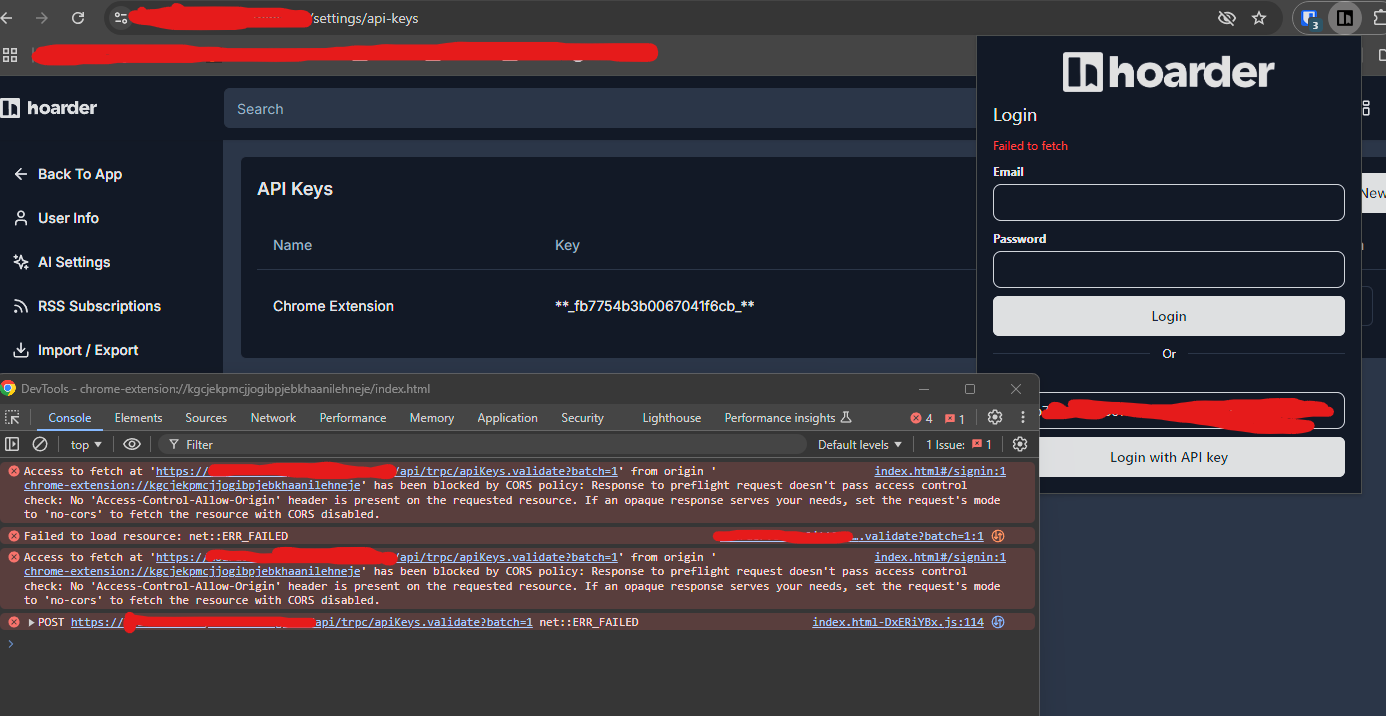Click the Hoarder logo in the sidebar

click(x=50, y=108)
